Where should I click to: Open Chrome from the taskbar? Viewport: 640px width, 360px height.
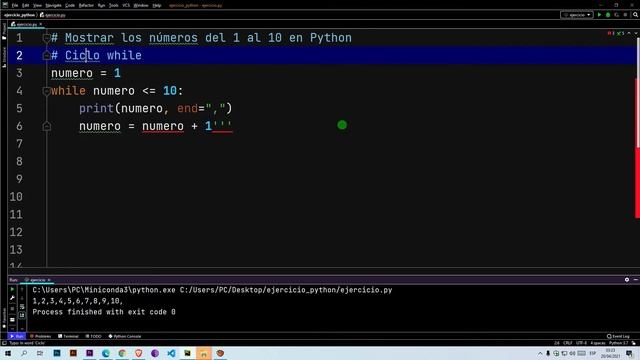122,353
